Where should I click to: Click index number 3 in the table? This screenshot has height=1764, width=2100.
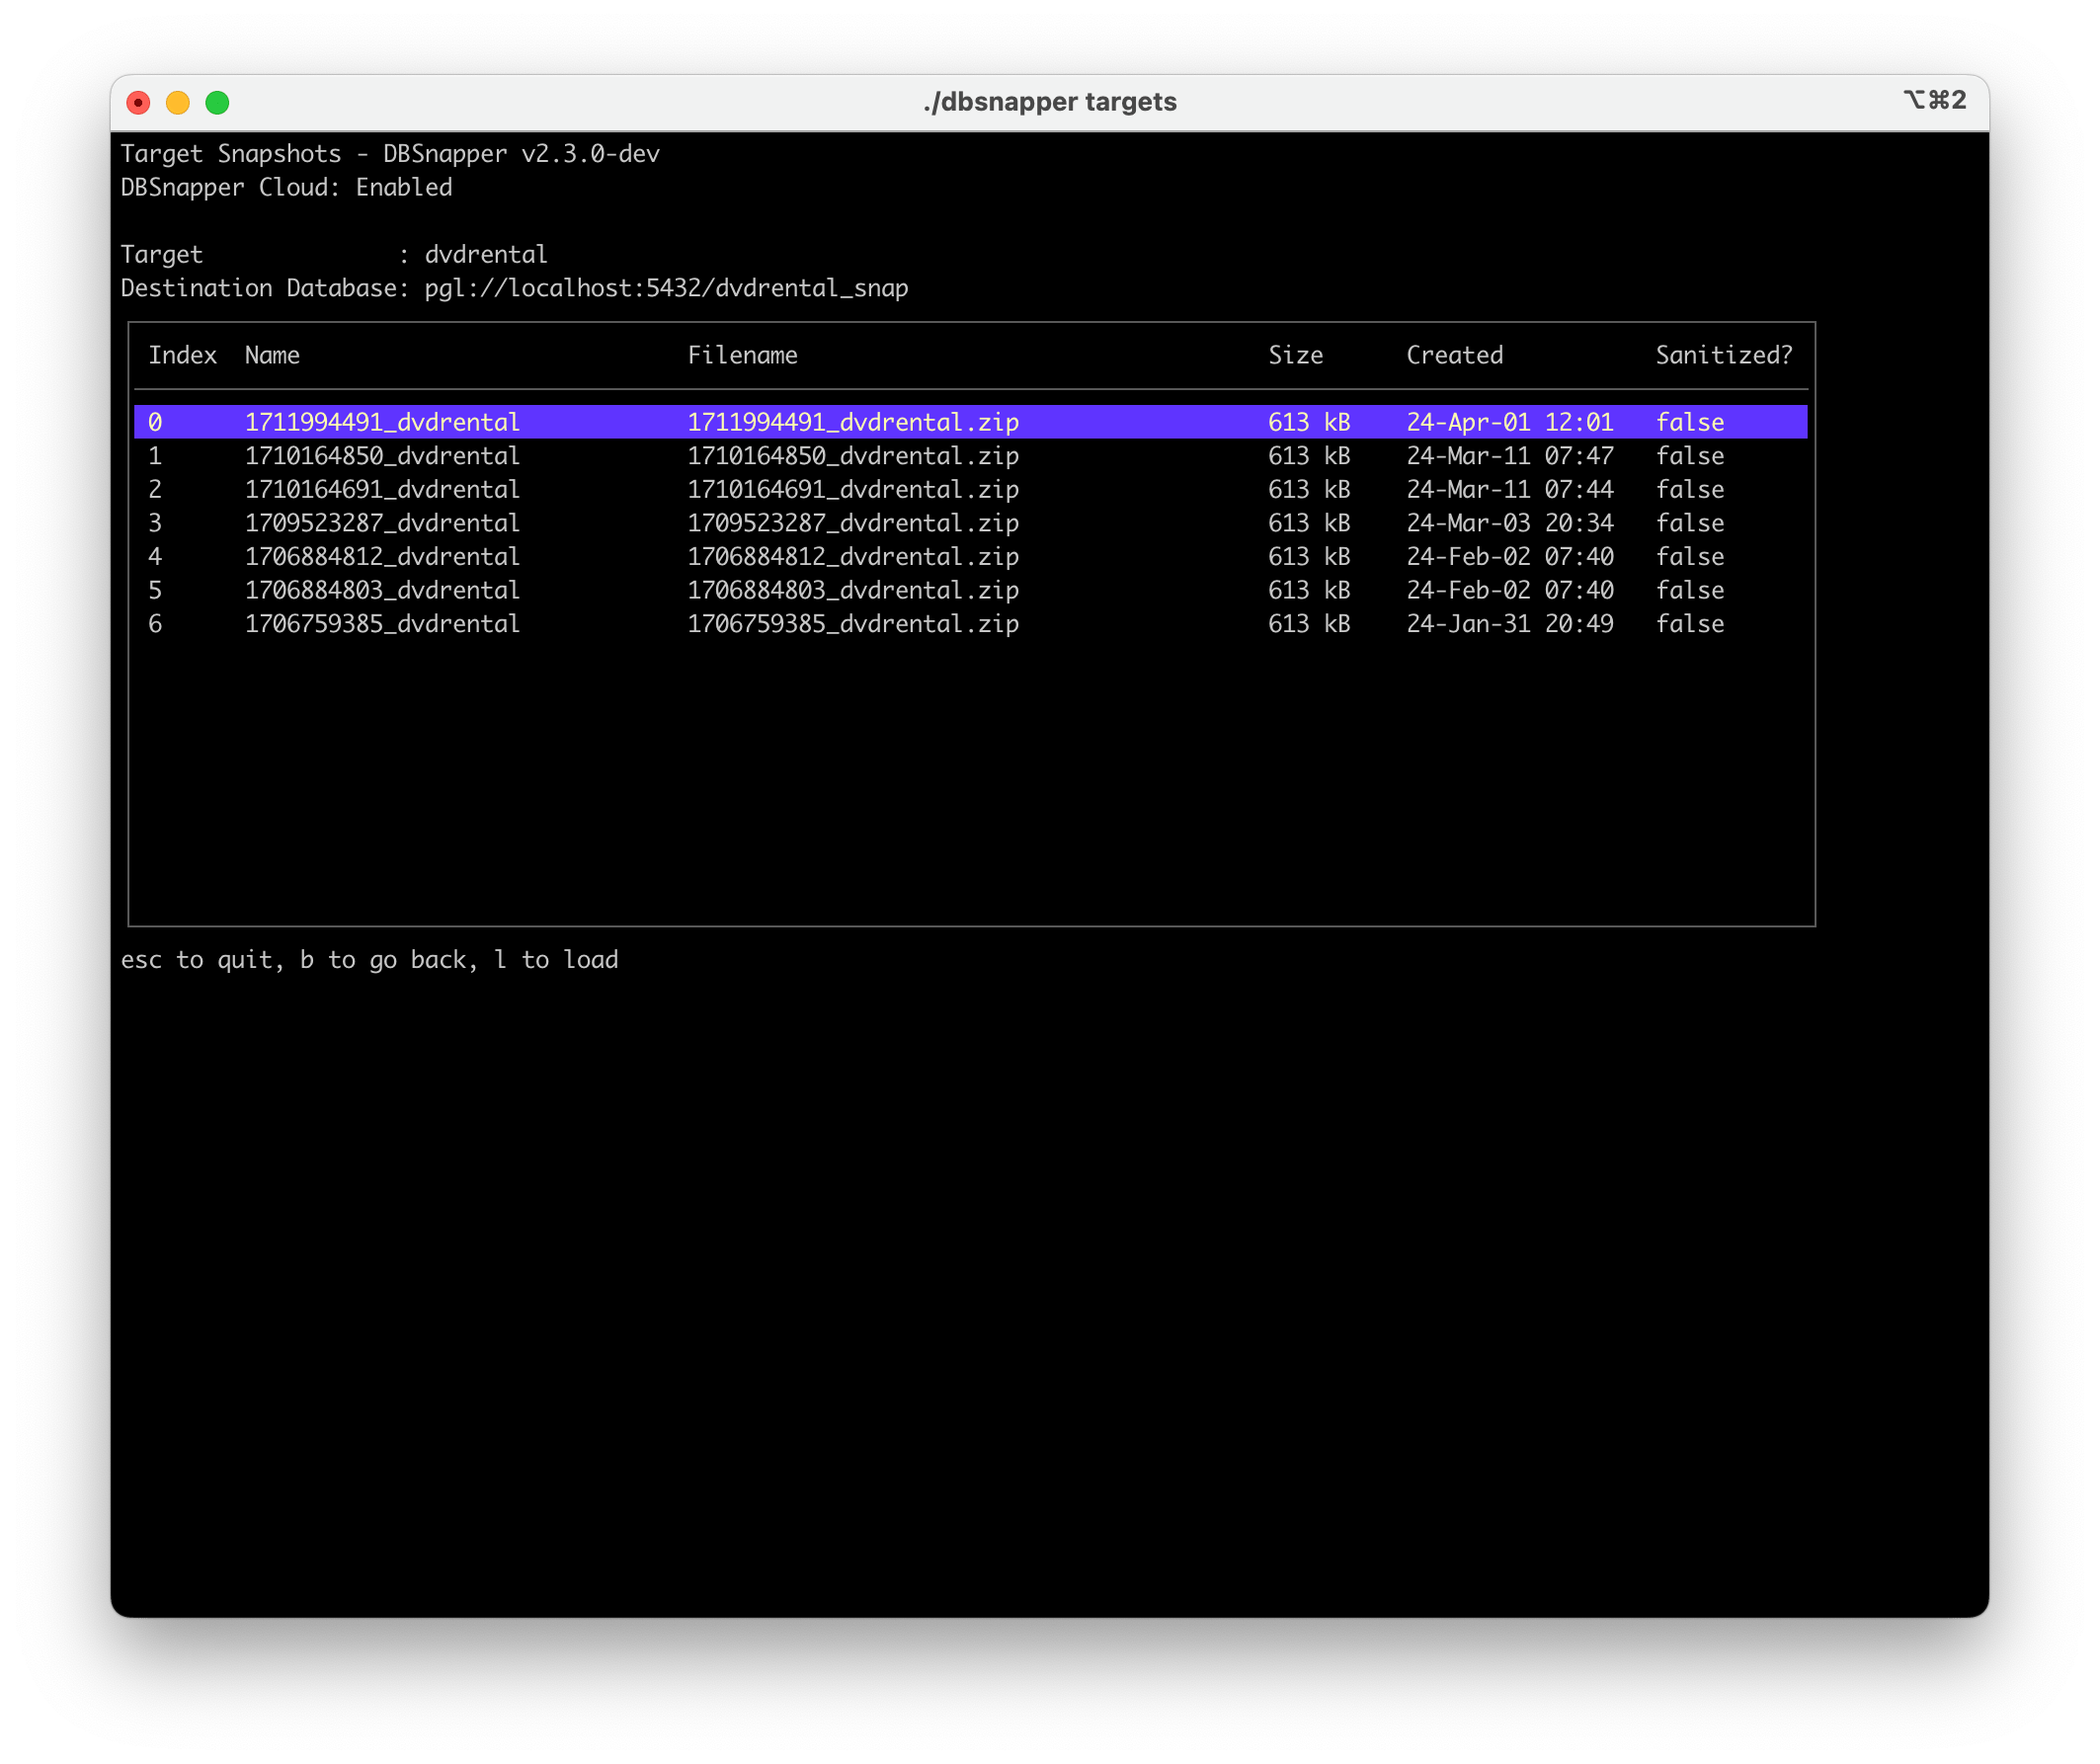(155, 523)
